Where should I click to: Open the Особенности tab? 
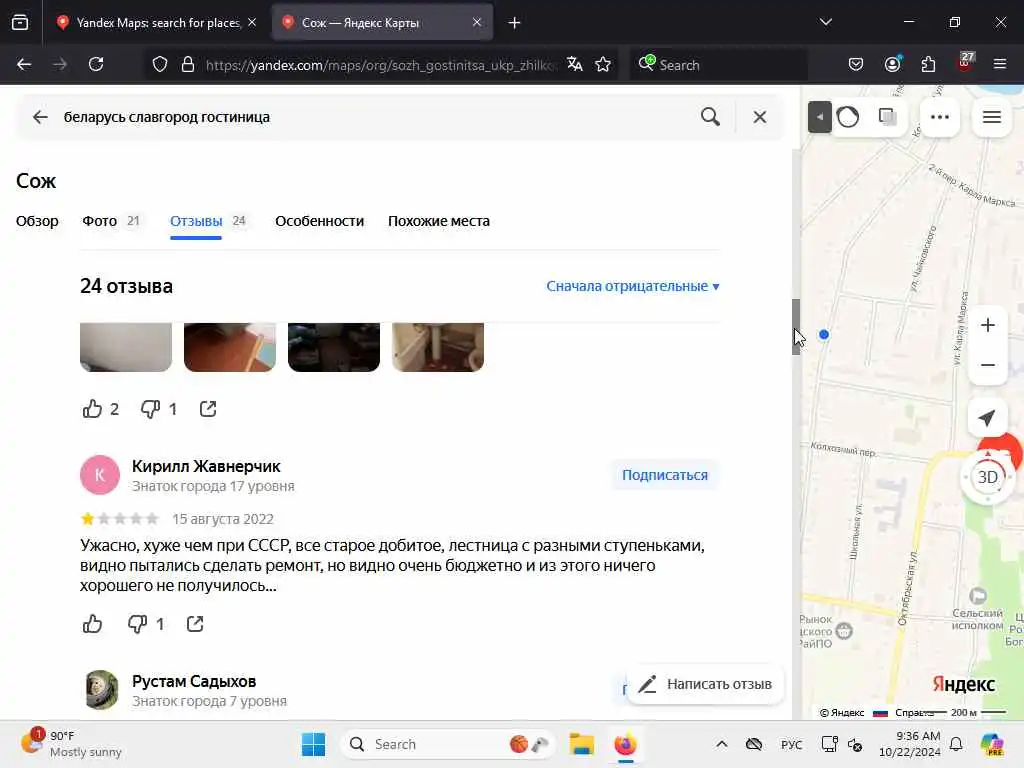coord(319,221)
